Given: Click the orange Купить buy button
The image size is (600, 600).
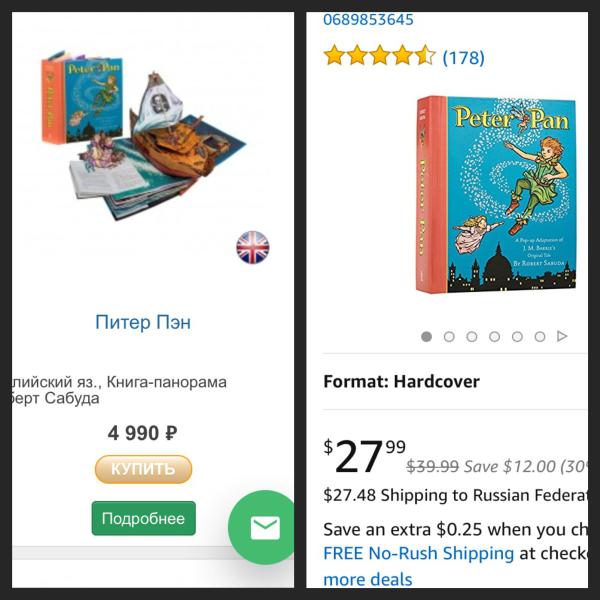Looking at the screenshot, I should click(143, 469).
